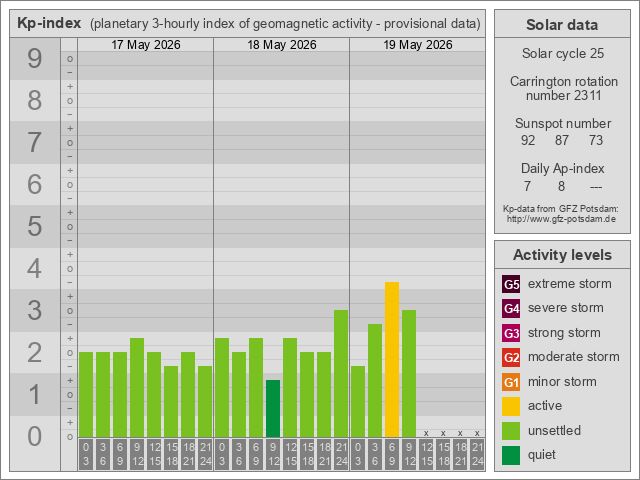This screenshot has height=480, width=640.
Task: Select the 18 May 18-21 time slot label
Action: (324, 454)
